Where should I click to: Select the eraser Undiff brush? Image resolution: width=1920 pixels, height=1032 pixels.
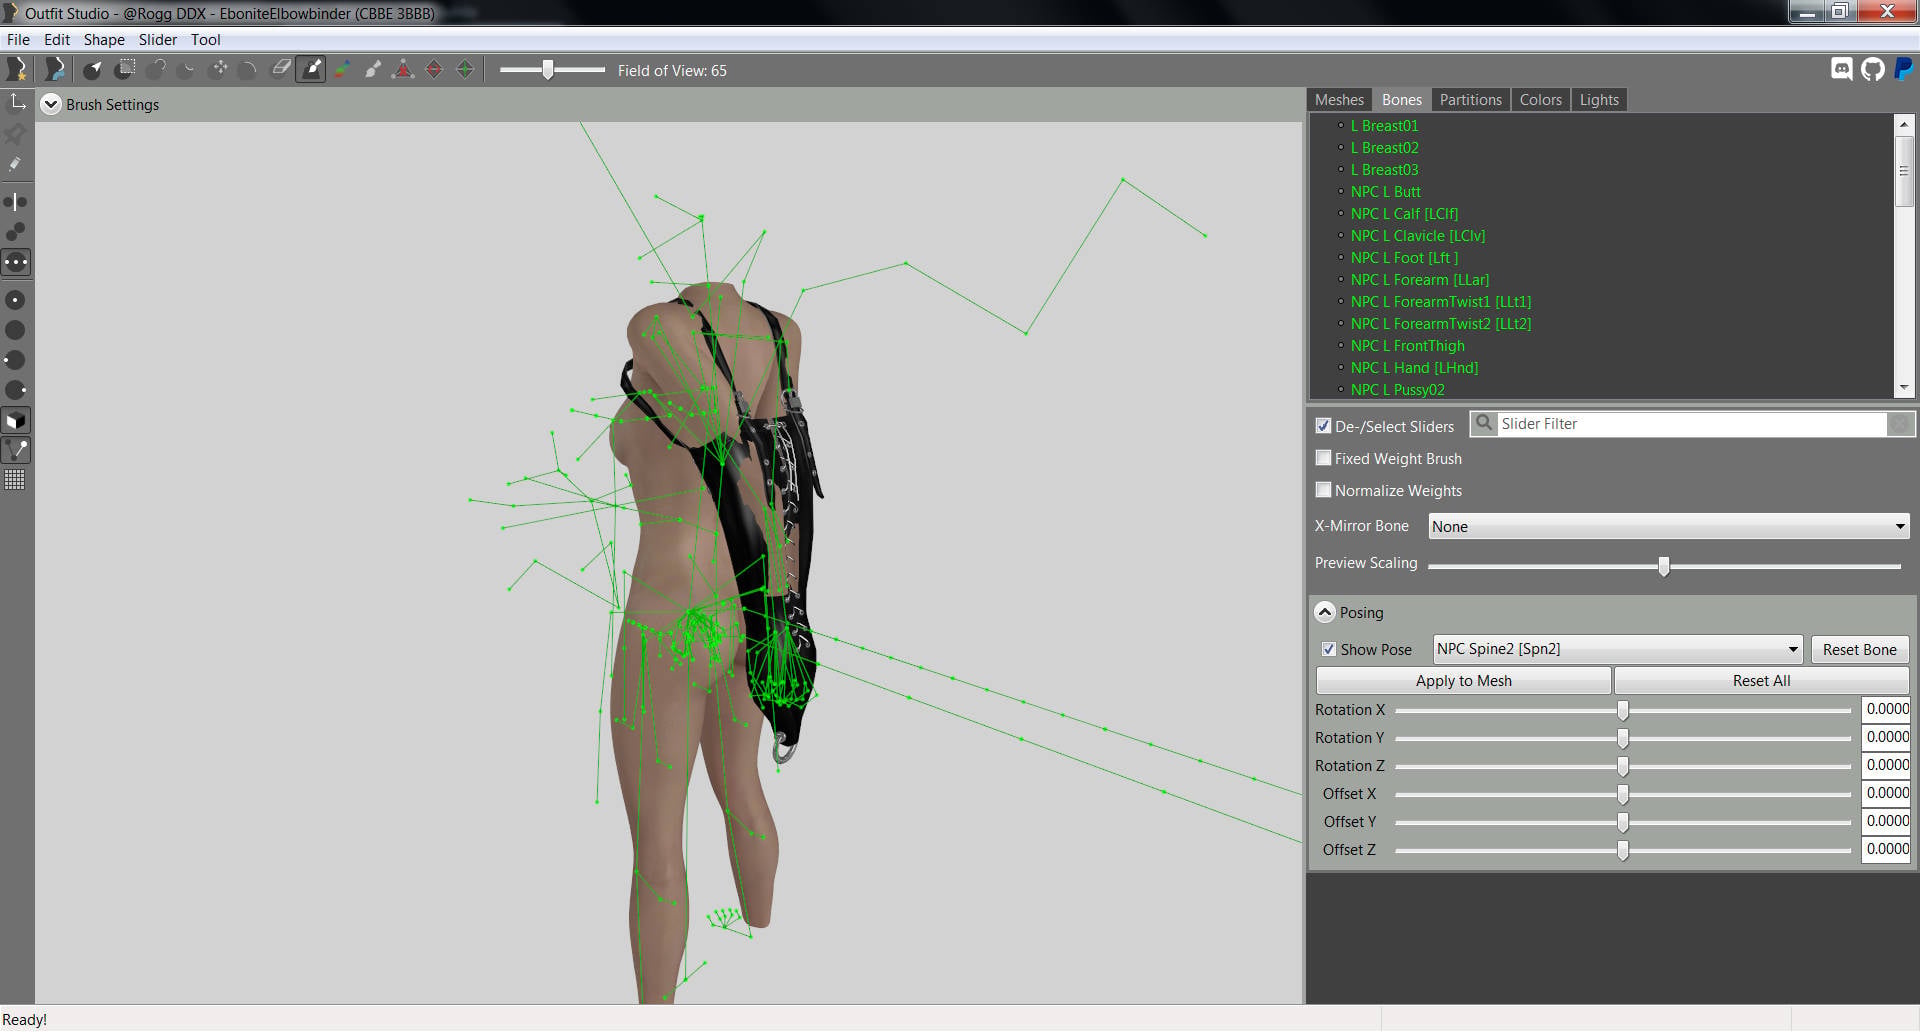(281, 70)
